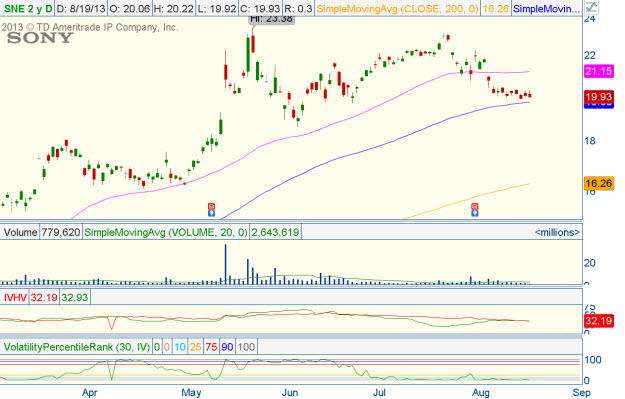
Task: Click the Aug label on time axis
Action: coord(481,393)
